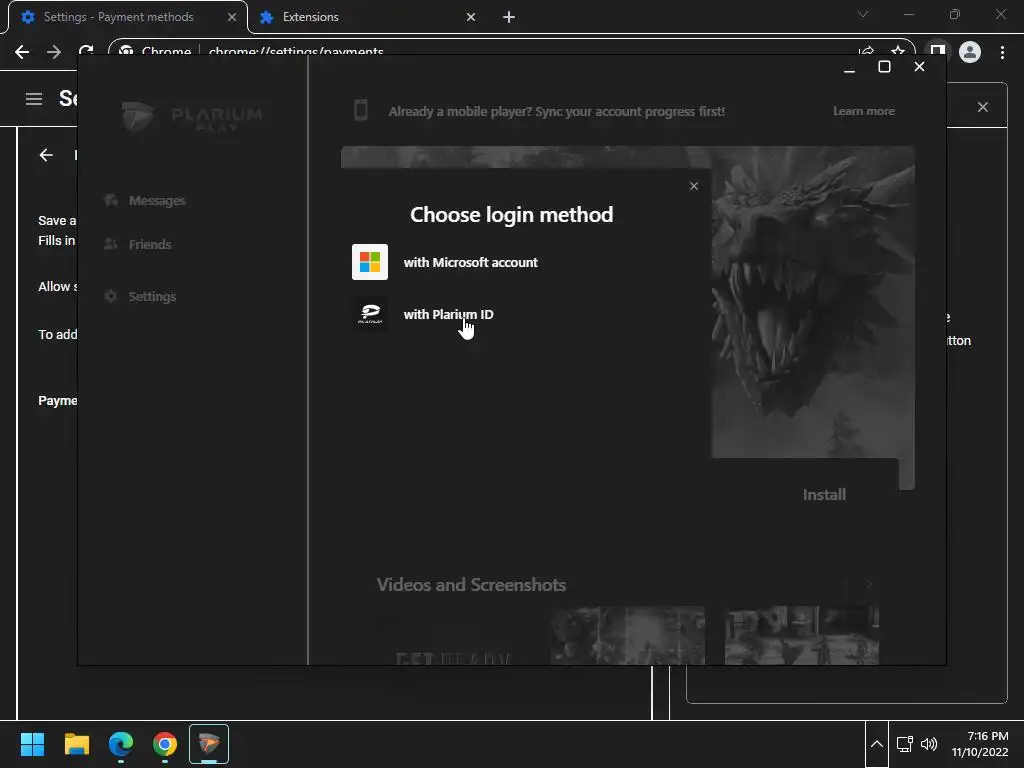Open a new Chrome tab

pyautogui.click(x=509, y=17)
